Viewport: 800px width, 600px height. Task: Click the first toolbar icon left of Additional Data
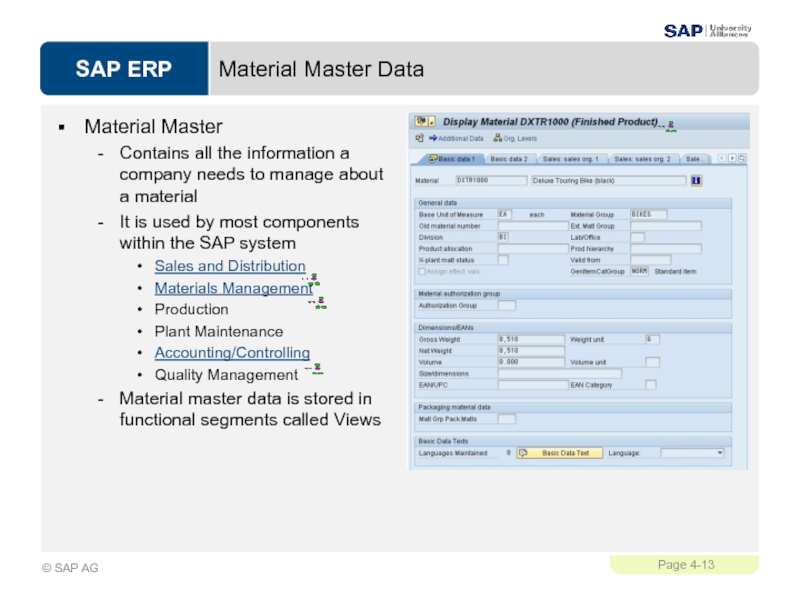click(x=419, y=138)
